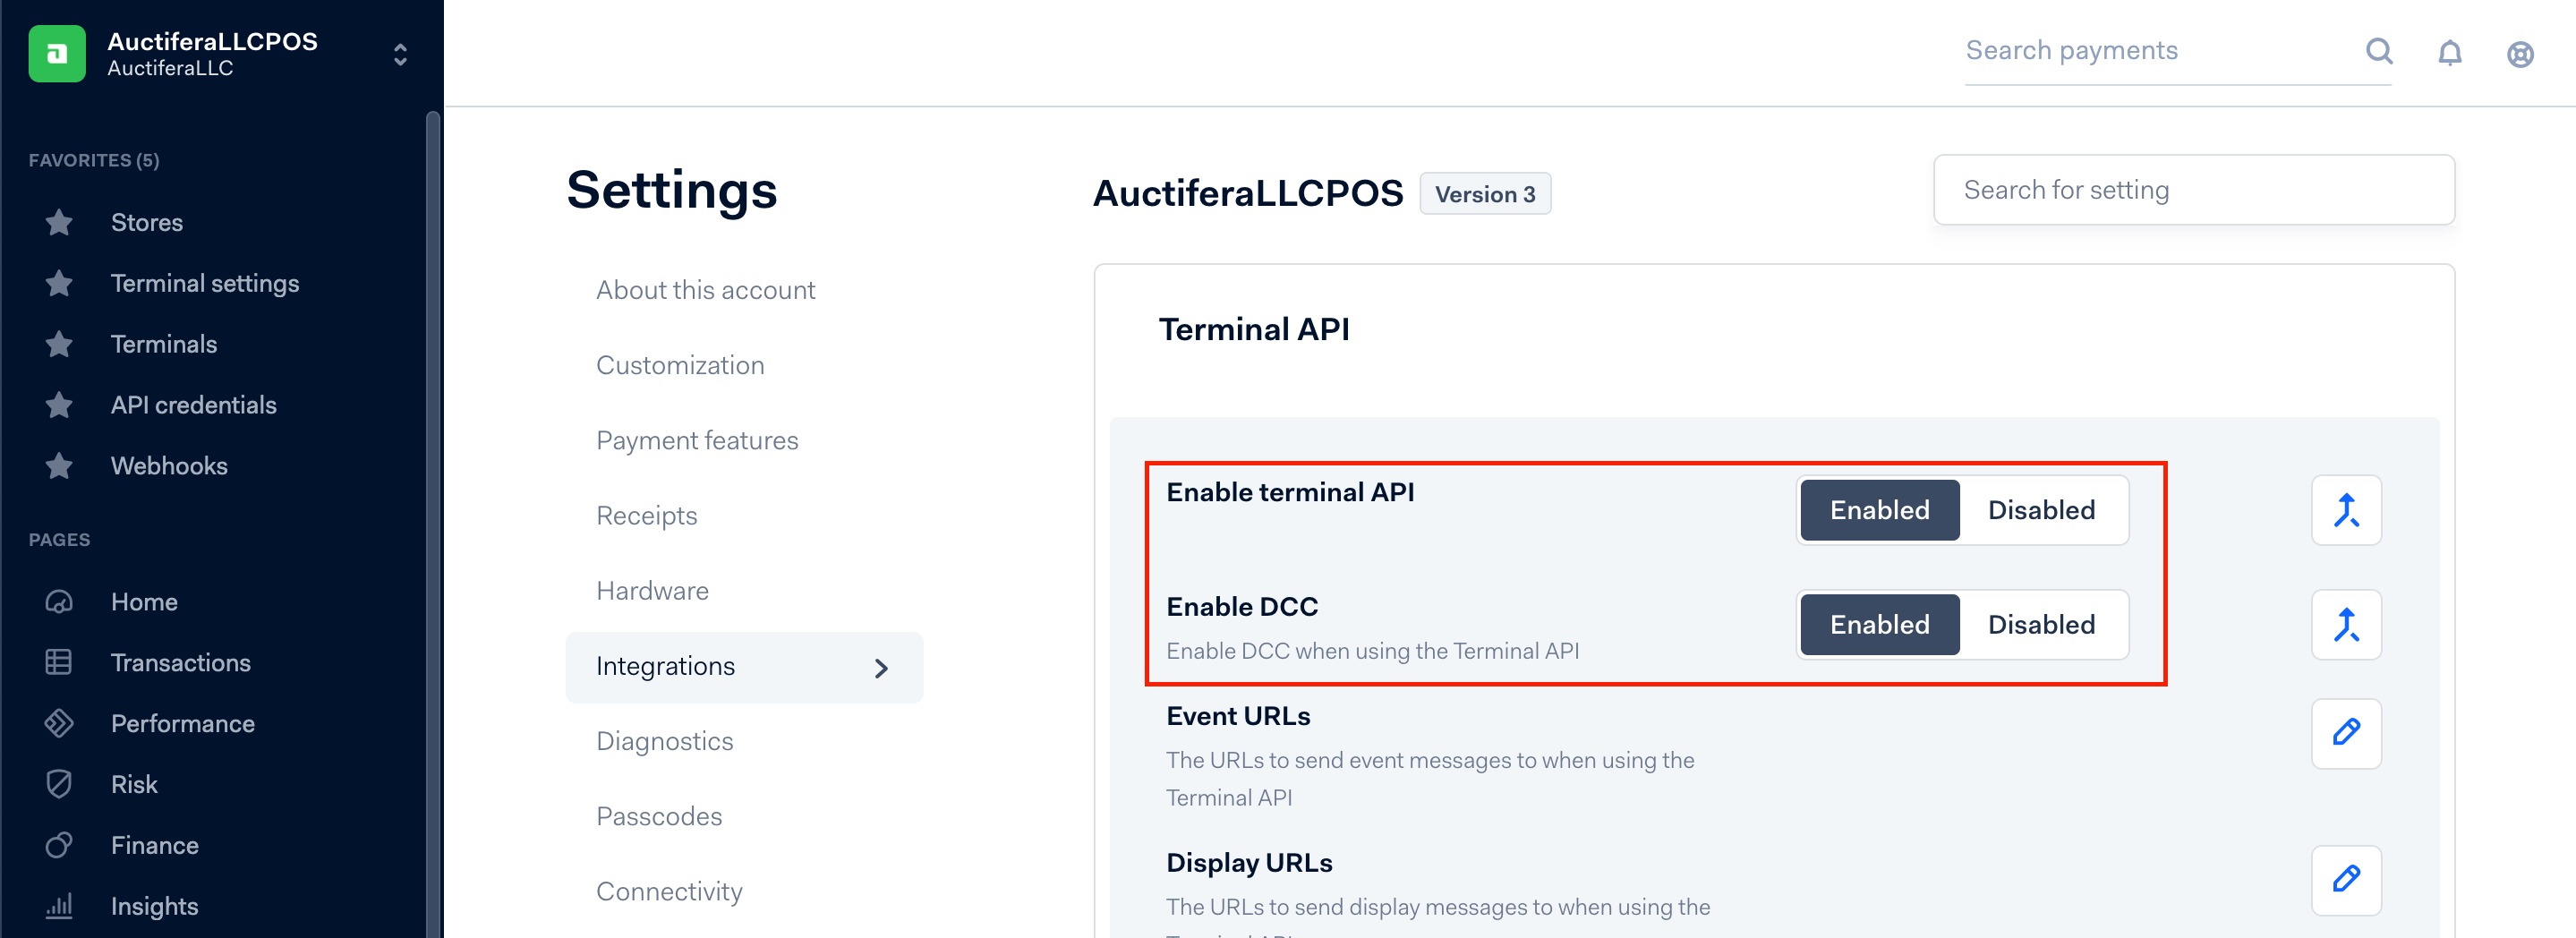Click the Risk shield icon
This screenshot has height=938, width=2576.
59,784
